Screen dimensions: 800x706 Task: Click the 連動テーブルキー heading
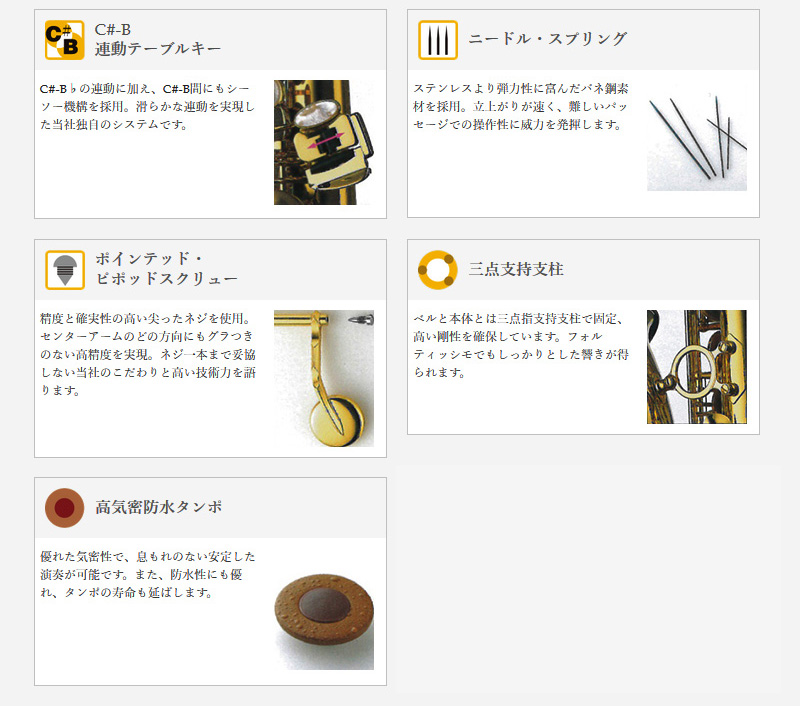(x=158, y=49)
